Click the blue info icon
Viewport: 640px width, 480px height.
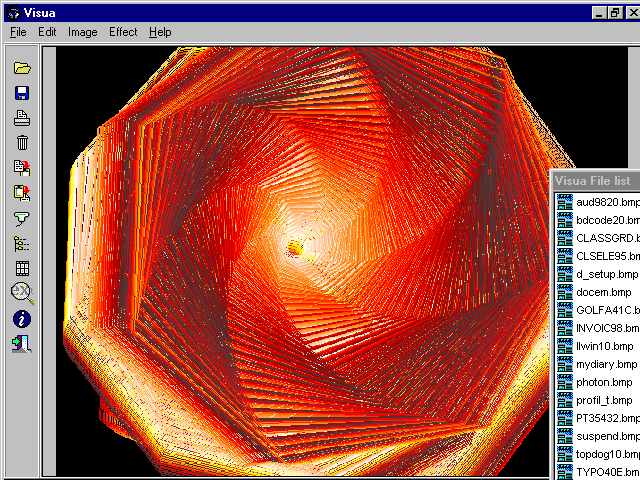22,319
